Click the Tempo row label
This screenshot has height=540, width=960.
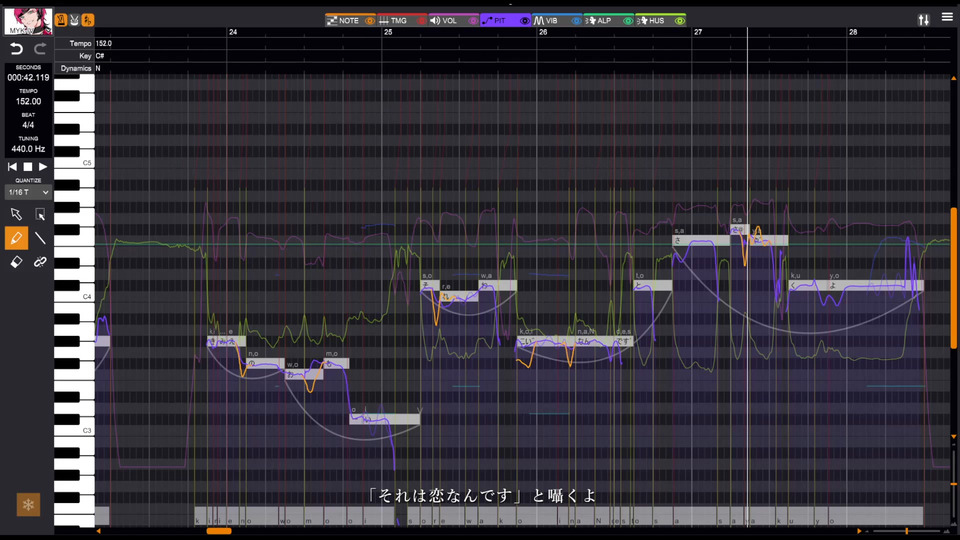click(x=80, y=43)
